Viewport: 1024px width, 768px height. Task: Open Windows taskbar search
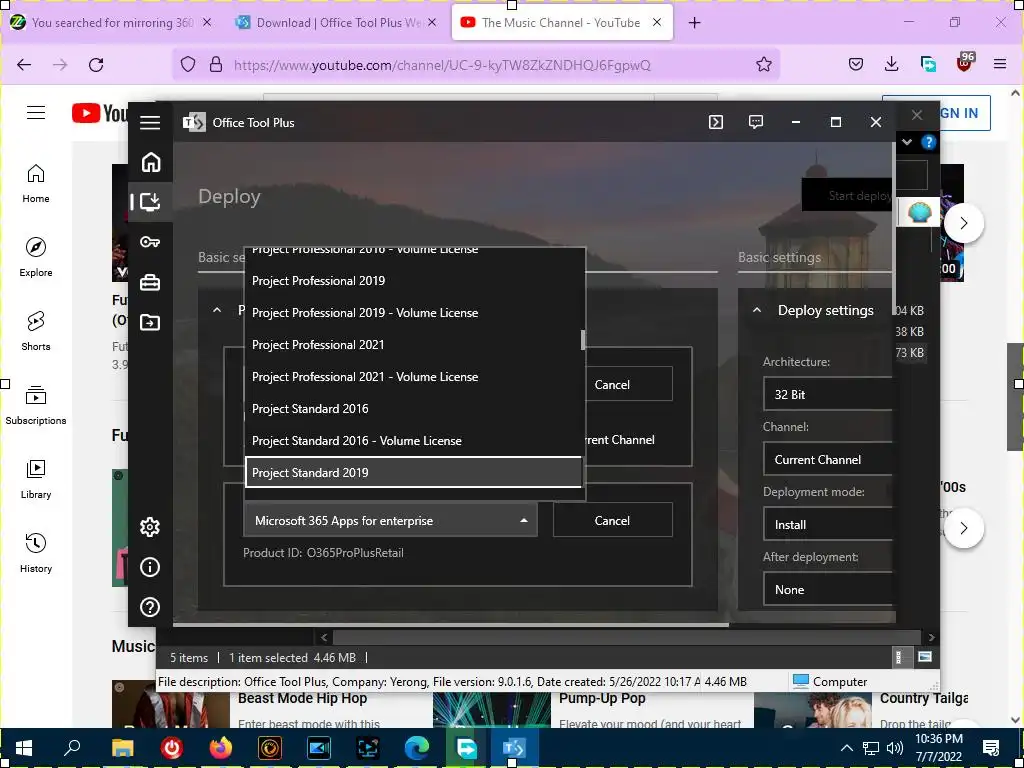click(x=72, y=748)
